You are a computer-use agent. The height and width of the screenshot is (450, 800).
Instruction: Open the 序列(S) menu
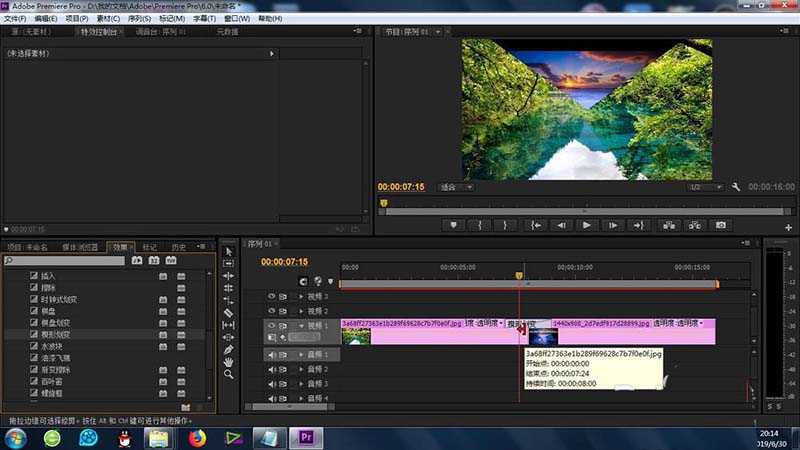point(139,18)
